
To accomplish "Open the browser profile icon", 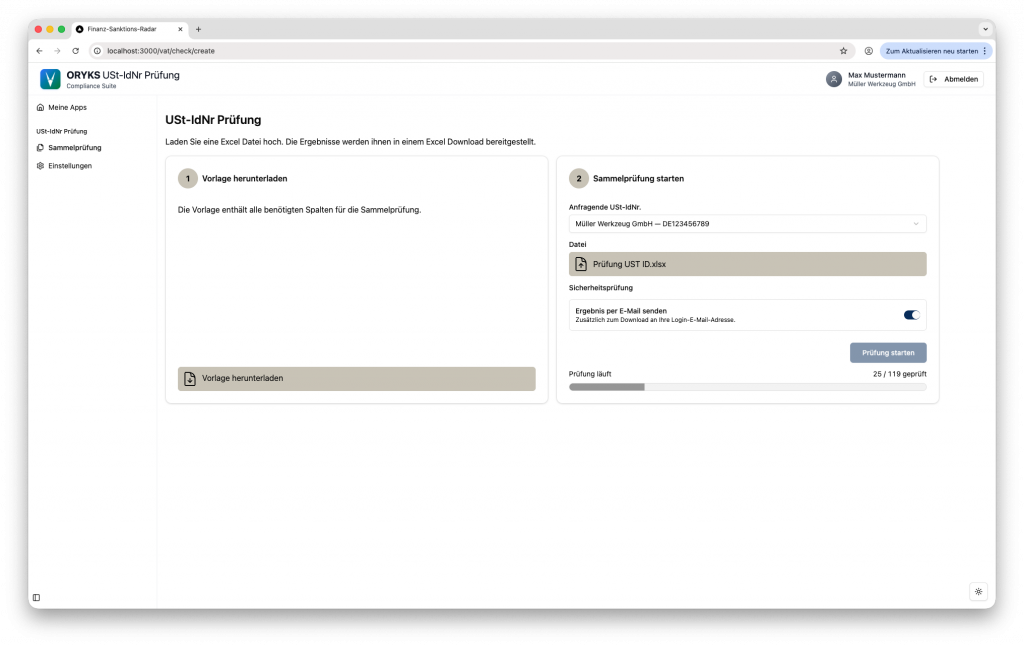I will (868, 50).
